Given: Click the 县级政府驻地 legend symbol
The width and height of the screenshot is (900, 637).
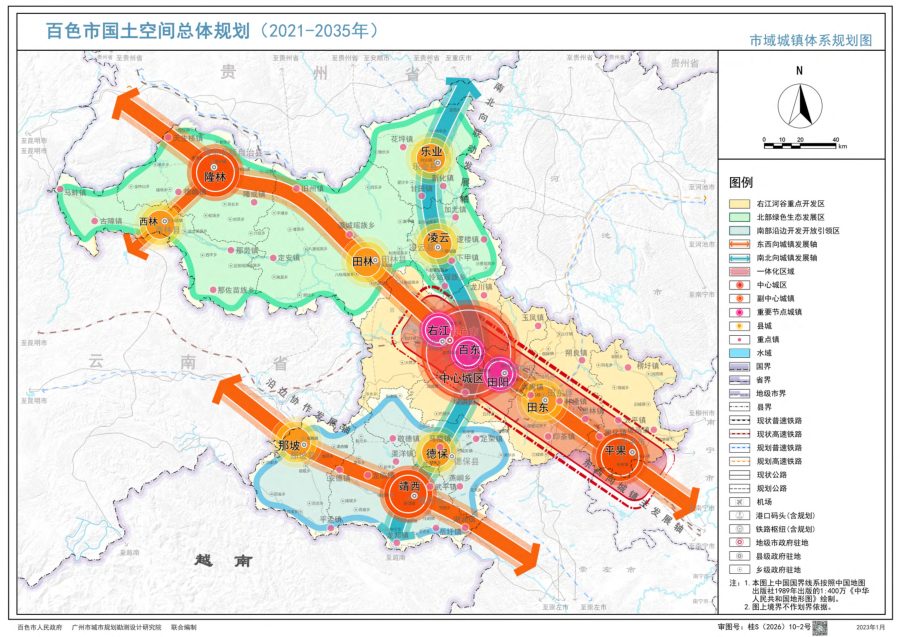Looking at the screenshot, I should click(x=739, y=556).
